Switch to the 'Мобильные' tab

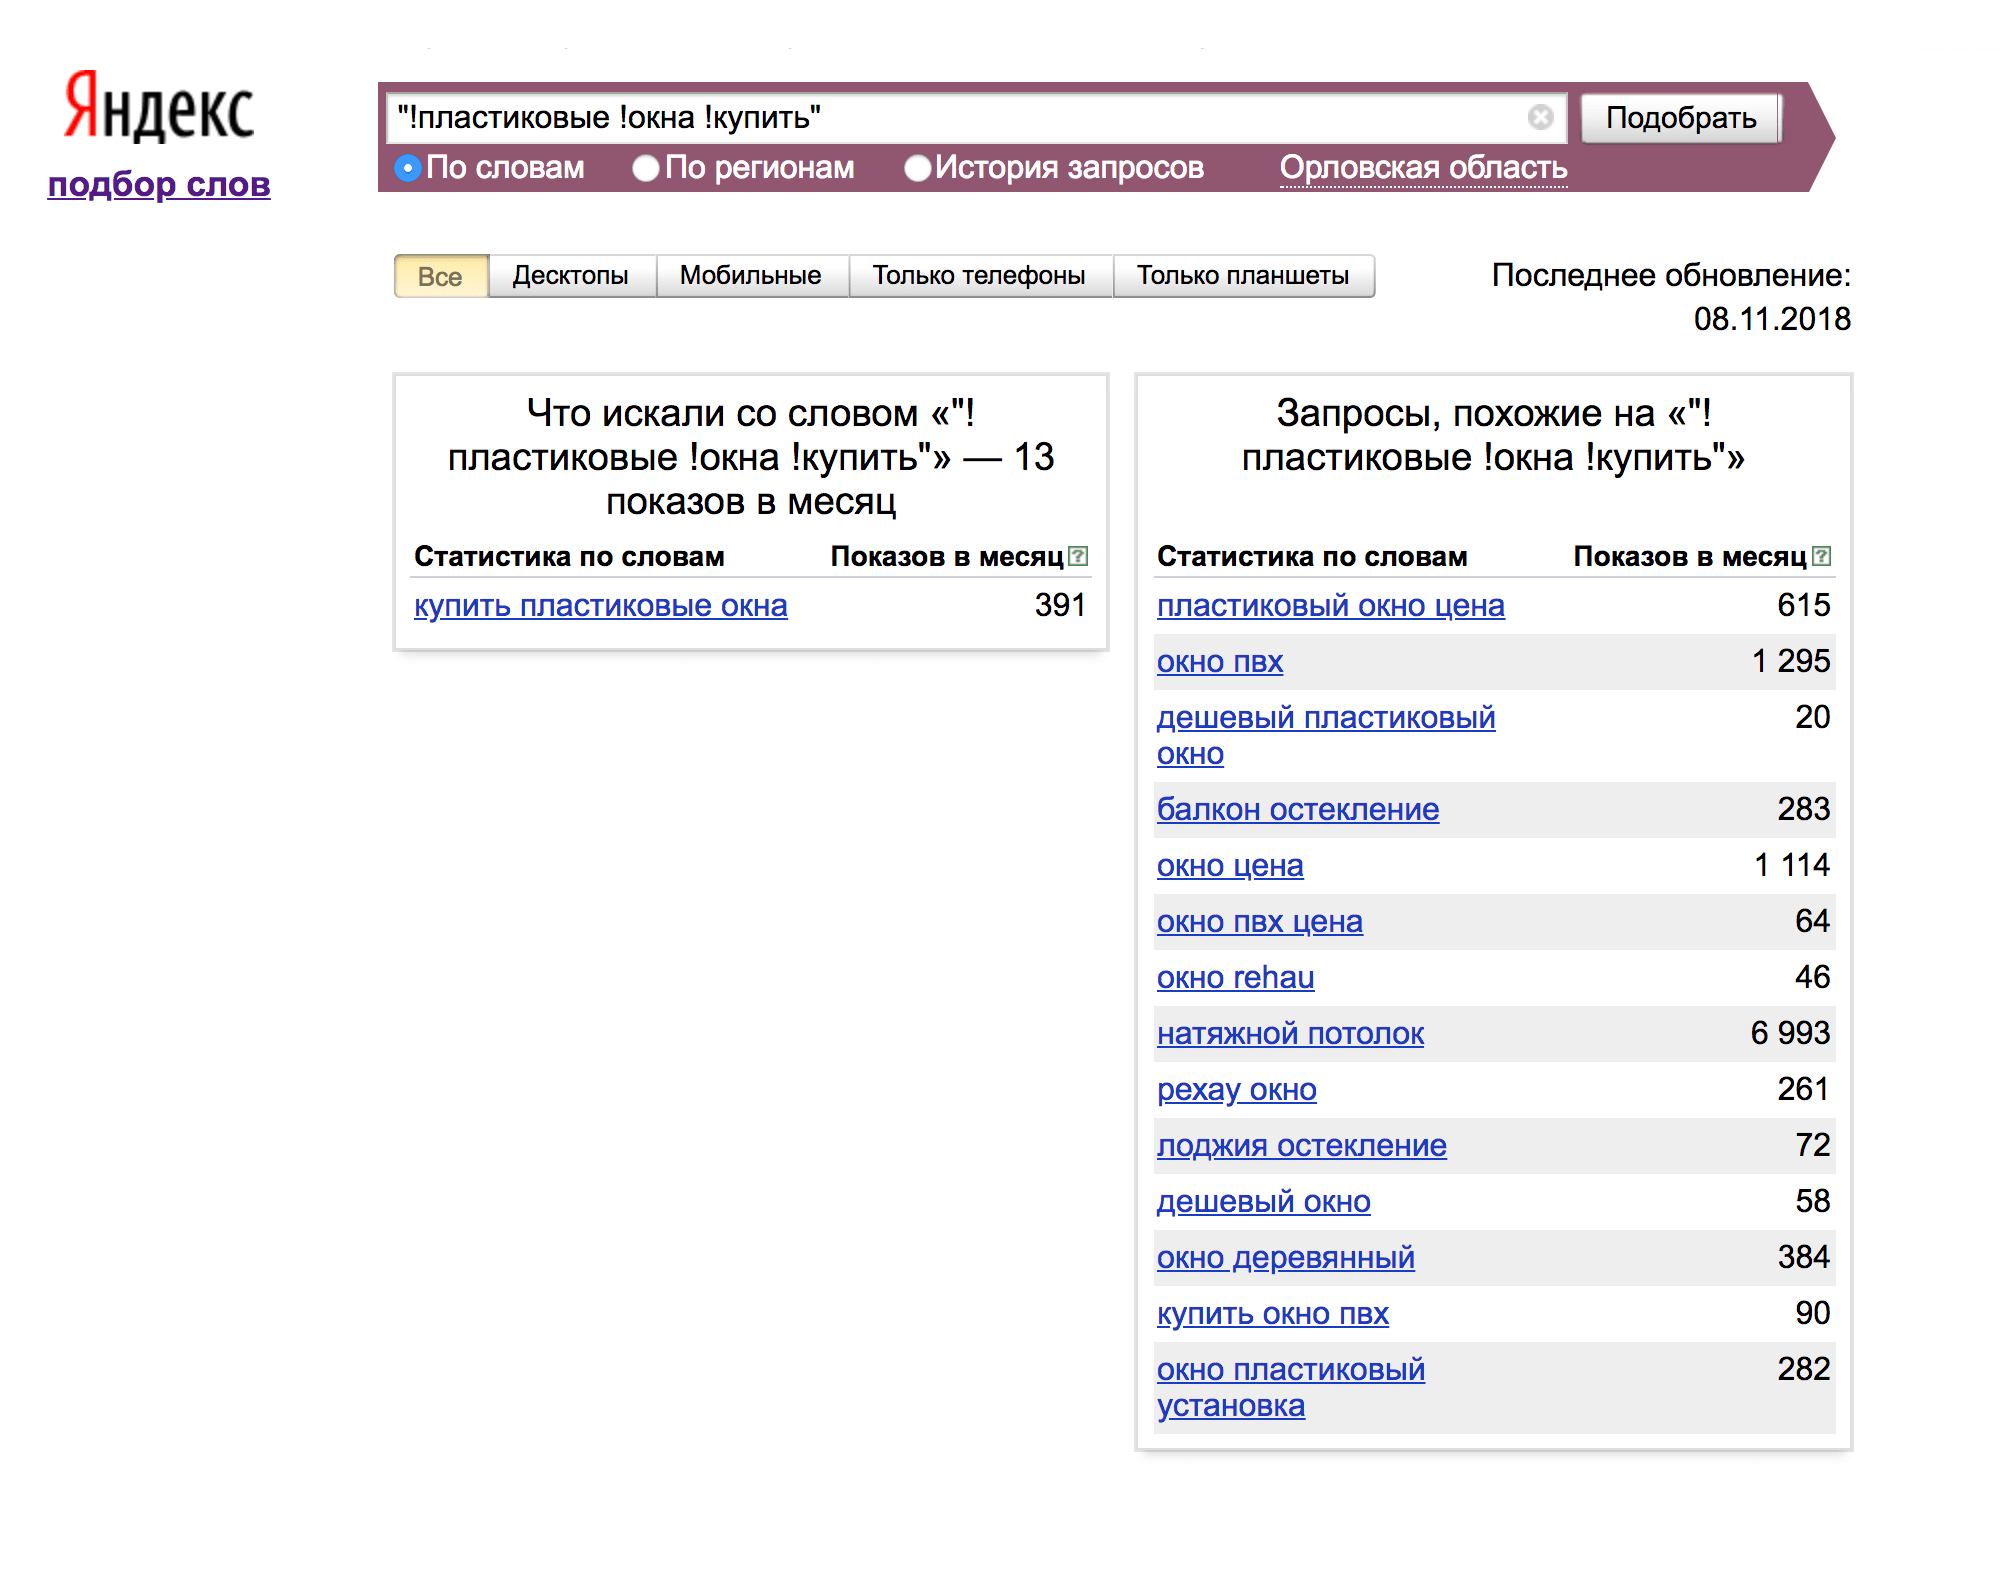pyautogui.click(x=751, y=276)
